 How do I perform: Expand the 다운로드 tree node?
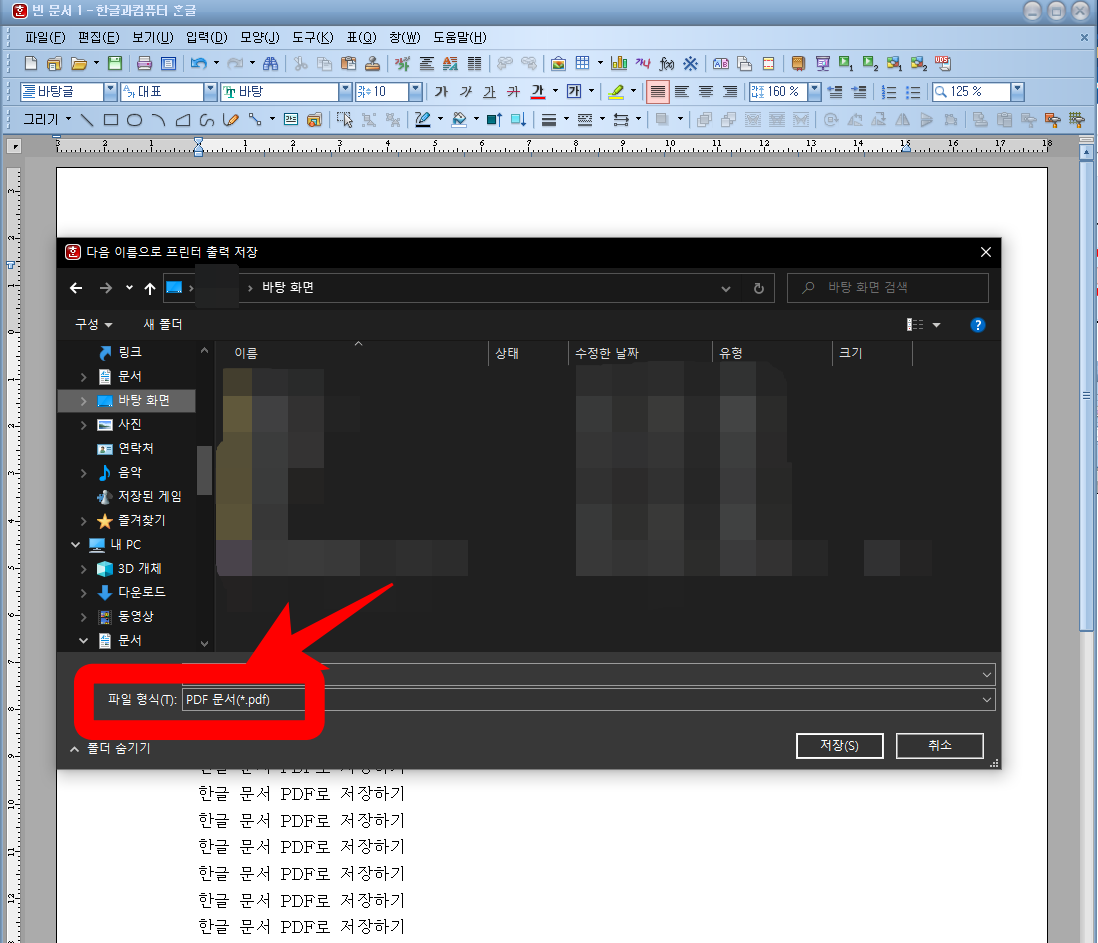click(x=83, y=593)
